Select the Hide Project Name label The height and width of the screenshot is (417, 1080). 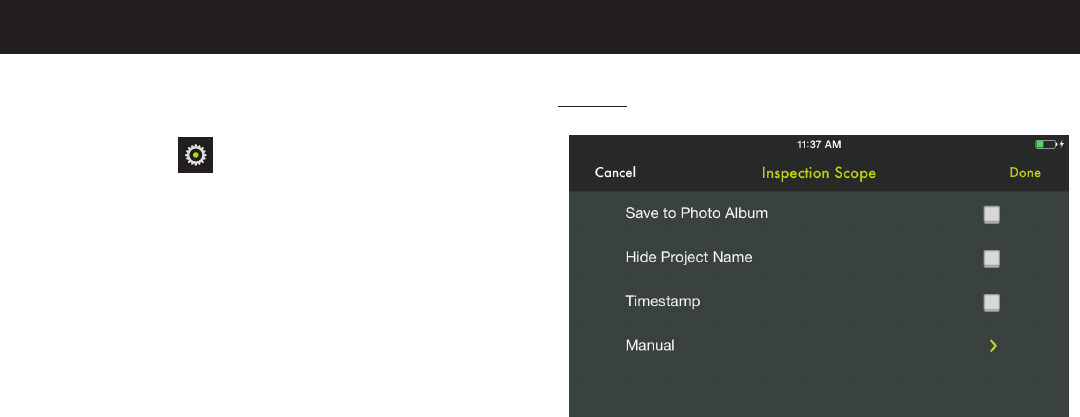pyautogui.click(x=689, y=257)
